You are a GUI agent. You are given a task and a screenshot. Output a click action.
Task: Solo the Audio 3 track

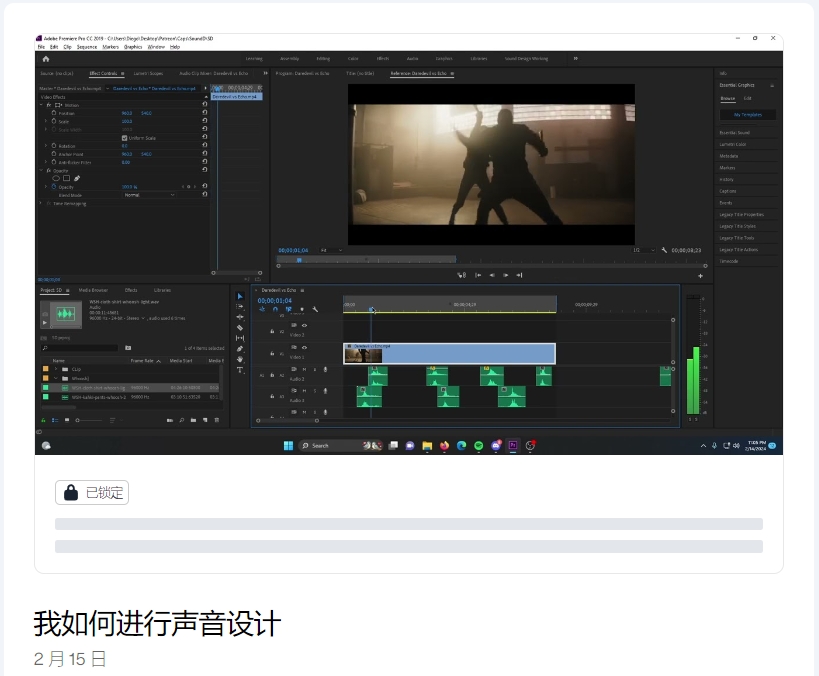coord(314,391)
